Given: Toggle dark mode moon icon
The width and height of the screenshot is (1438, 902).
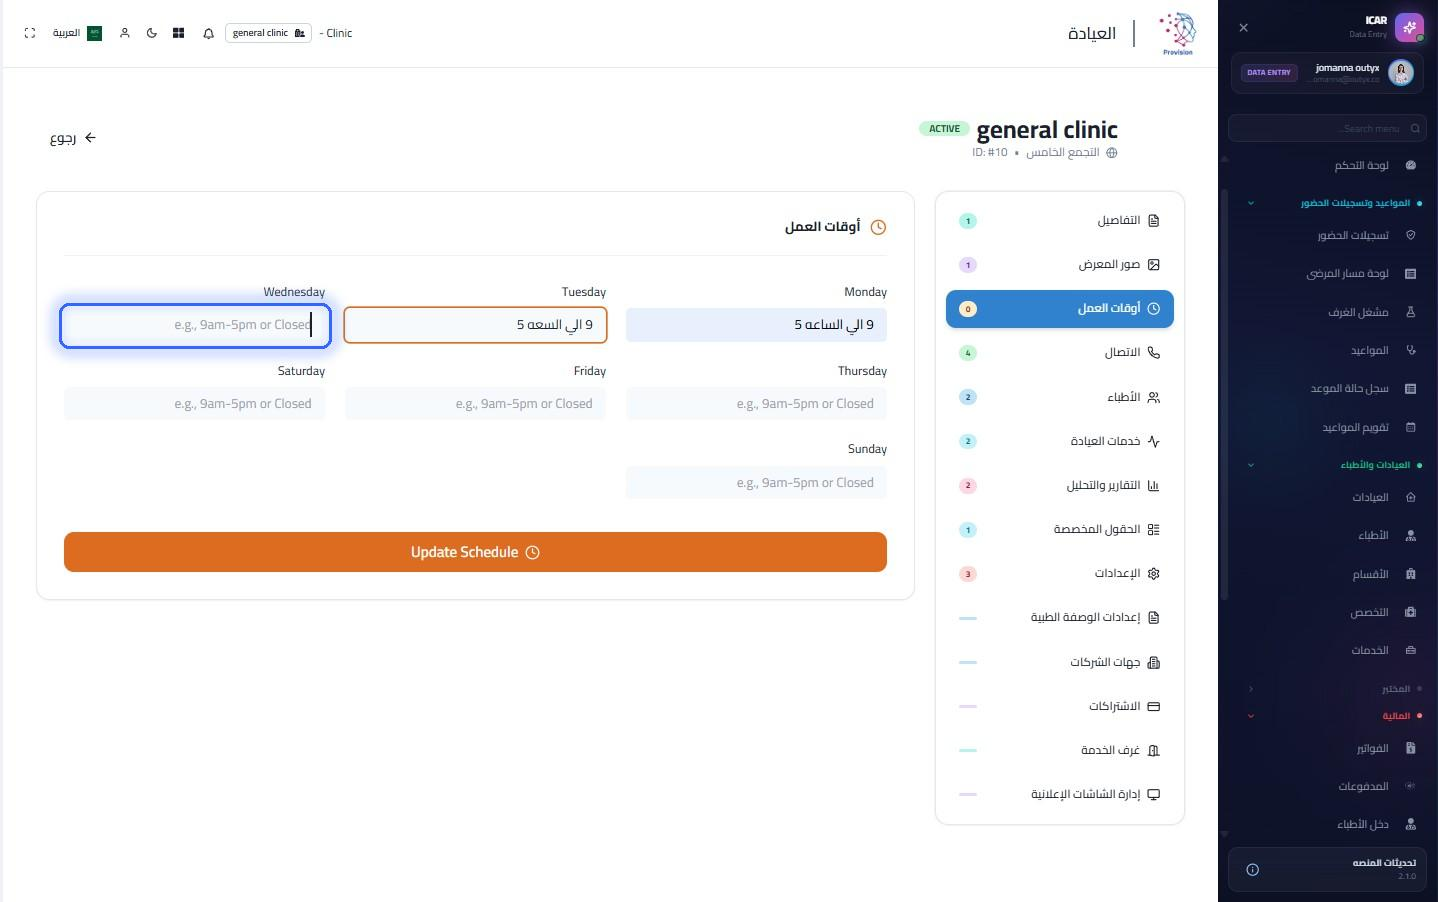Looking at the screenshot, I should (152, 33).
